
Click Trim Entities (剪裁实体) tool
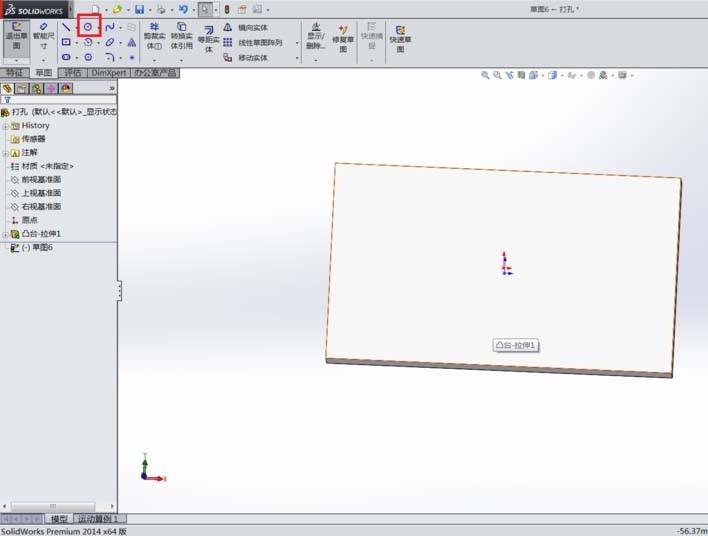(154, 36)
